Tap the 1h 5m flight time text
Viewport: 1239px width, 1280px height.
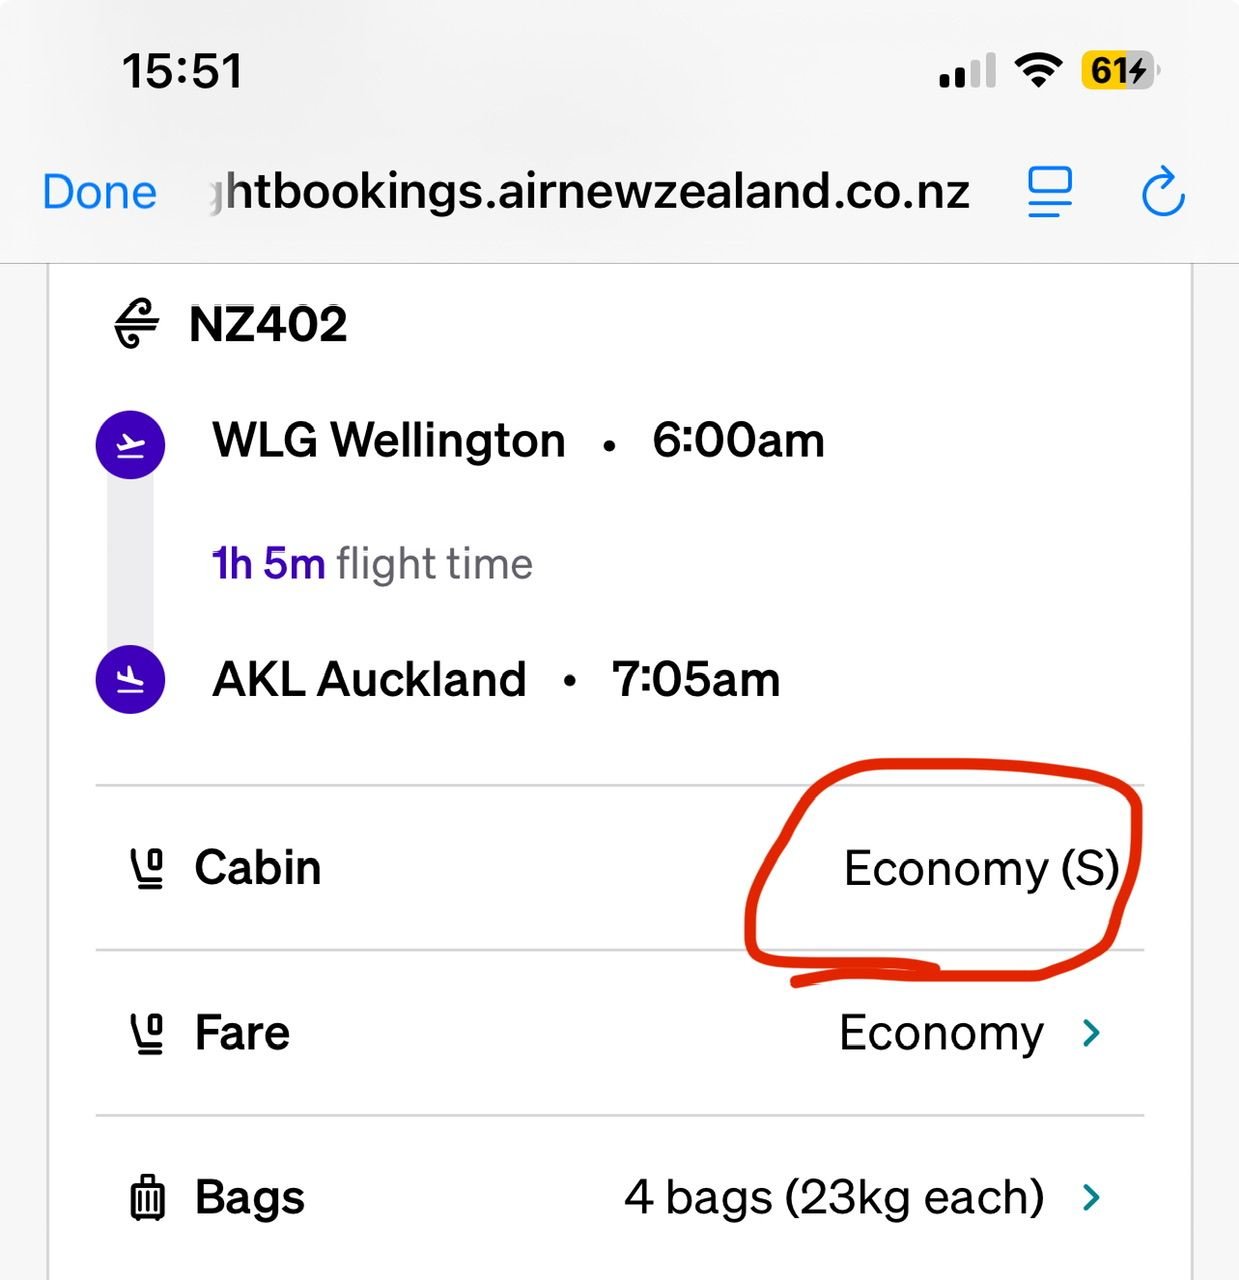tap(372, 564)
